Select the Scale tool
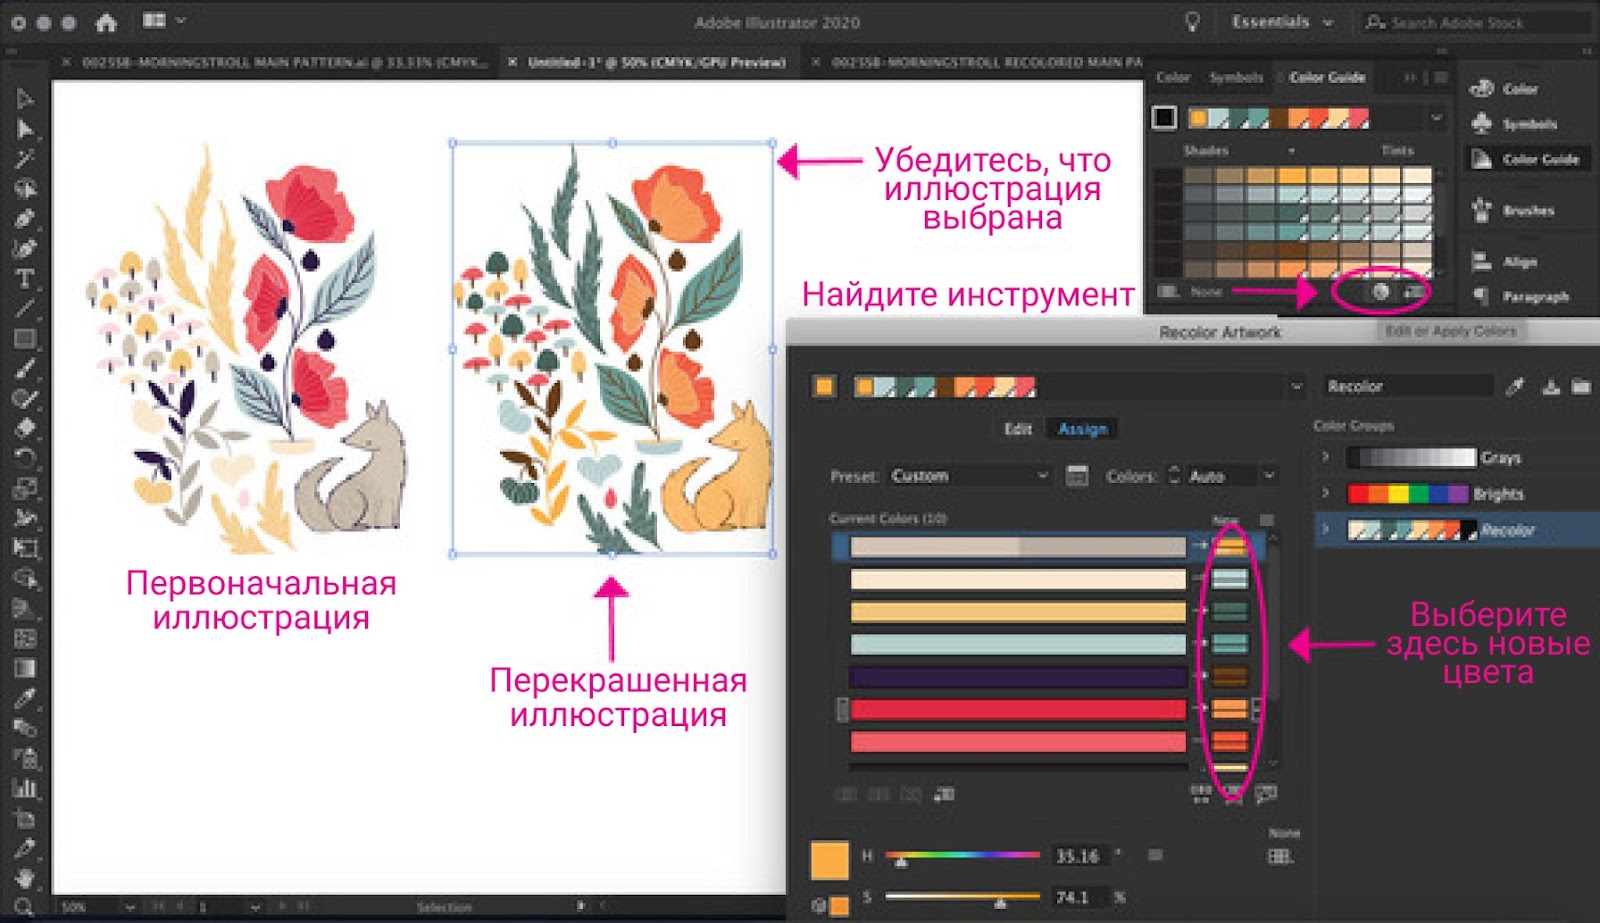1600x923 pixels. [25, 488]
